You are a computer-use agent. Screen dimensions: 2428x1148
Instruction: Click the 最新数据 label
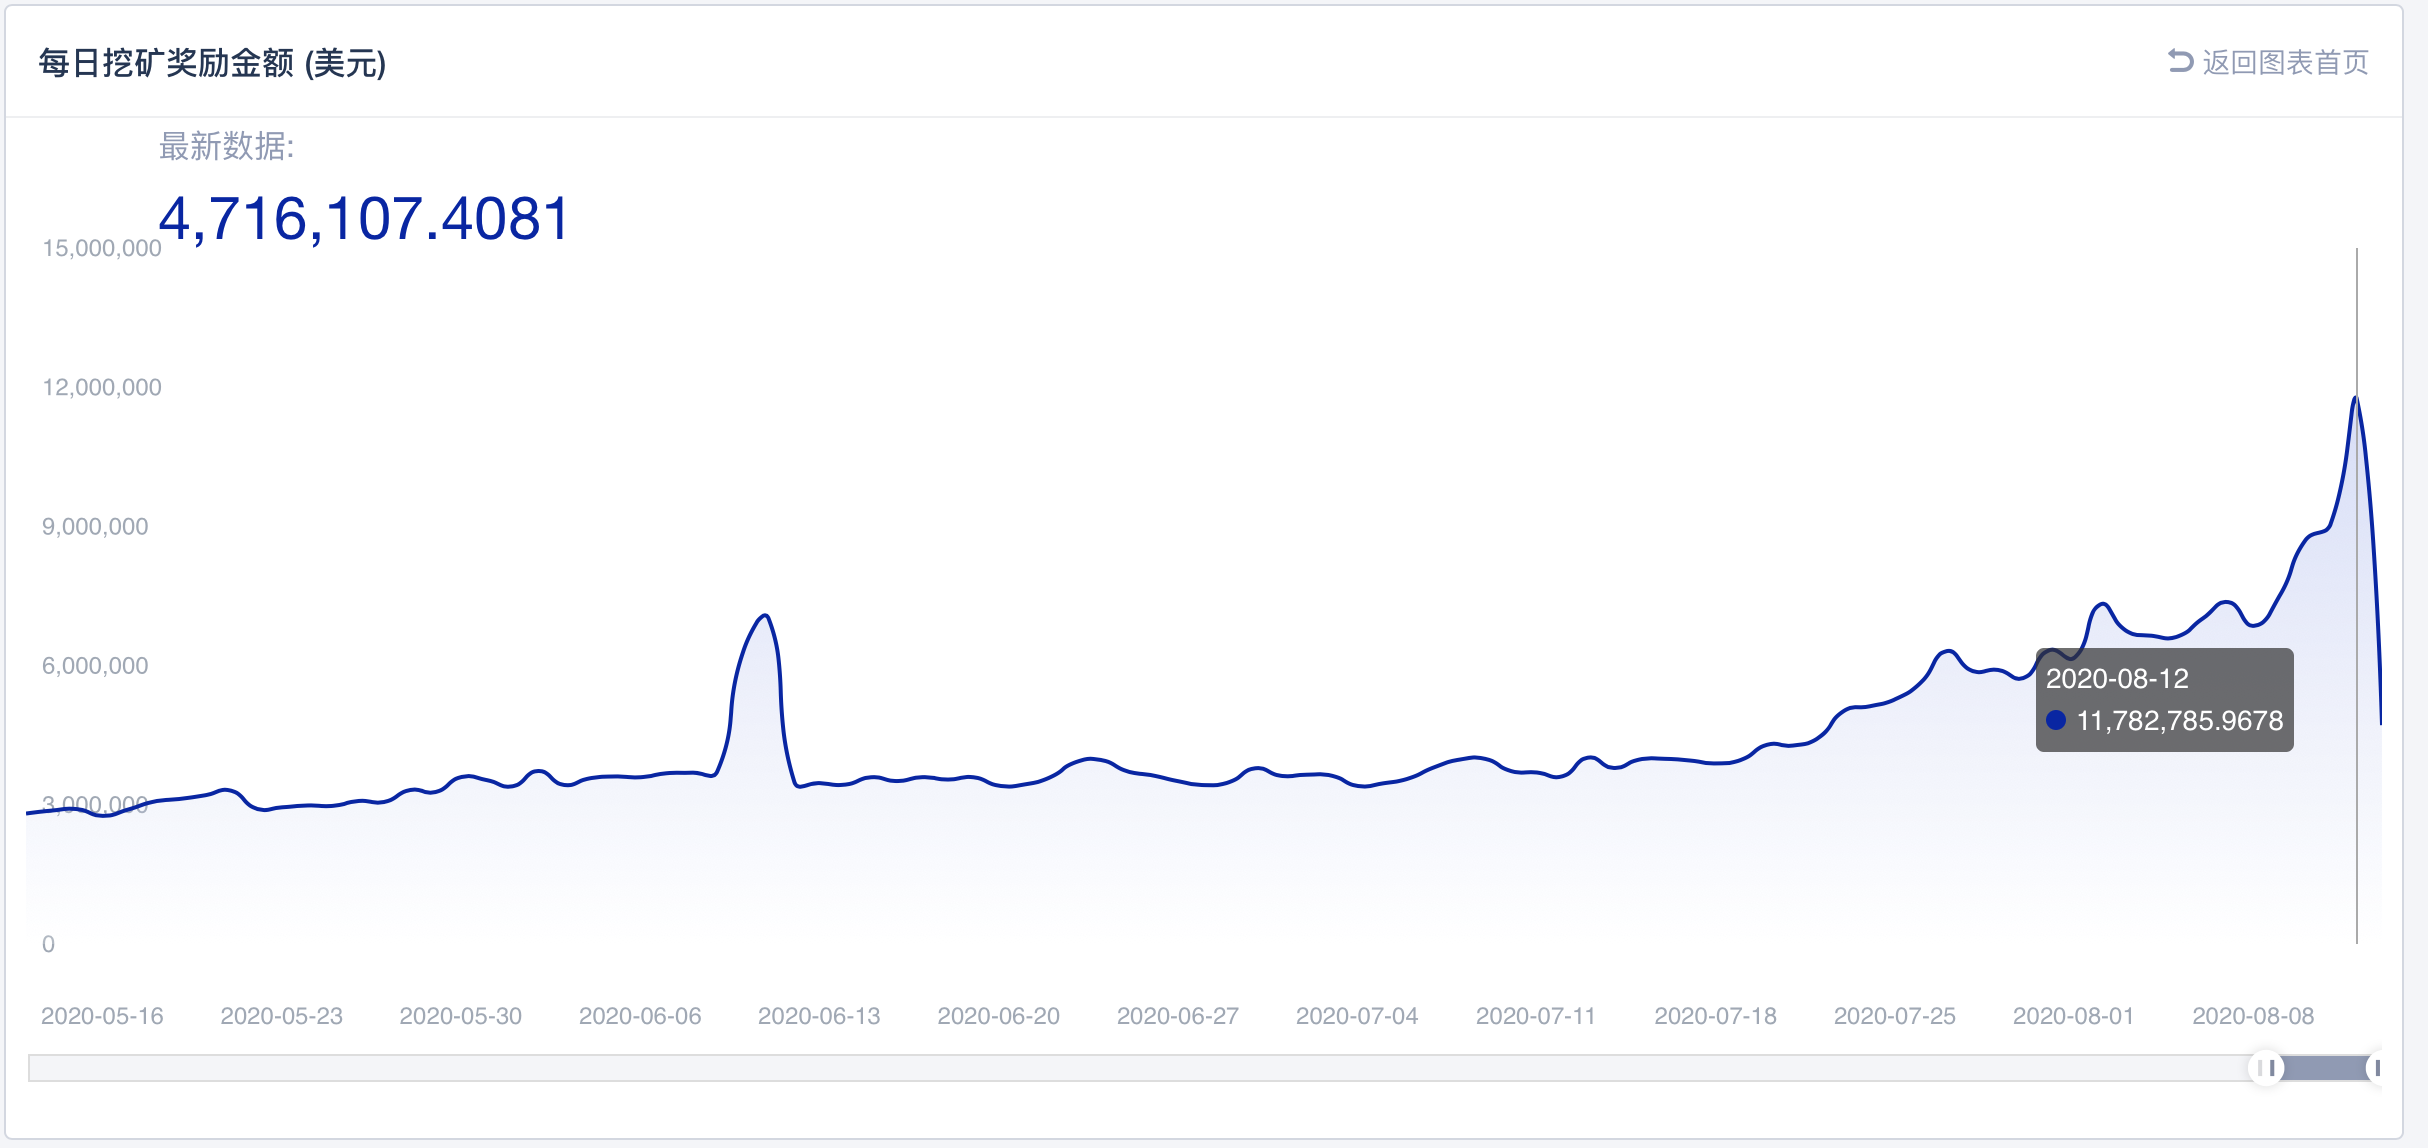coord(226,147)
